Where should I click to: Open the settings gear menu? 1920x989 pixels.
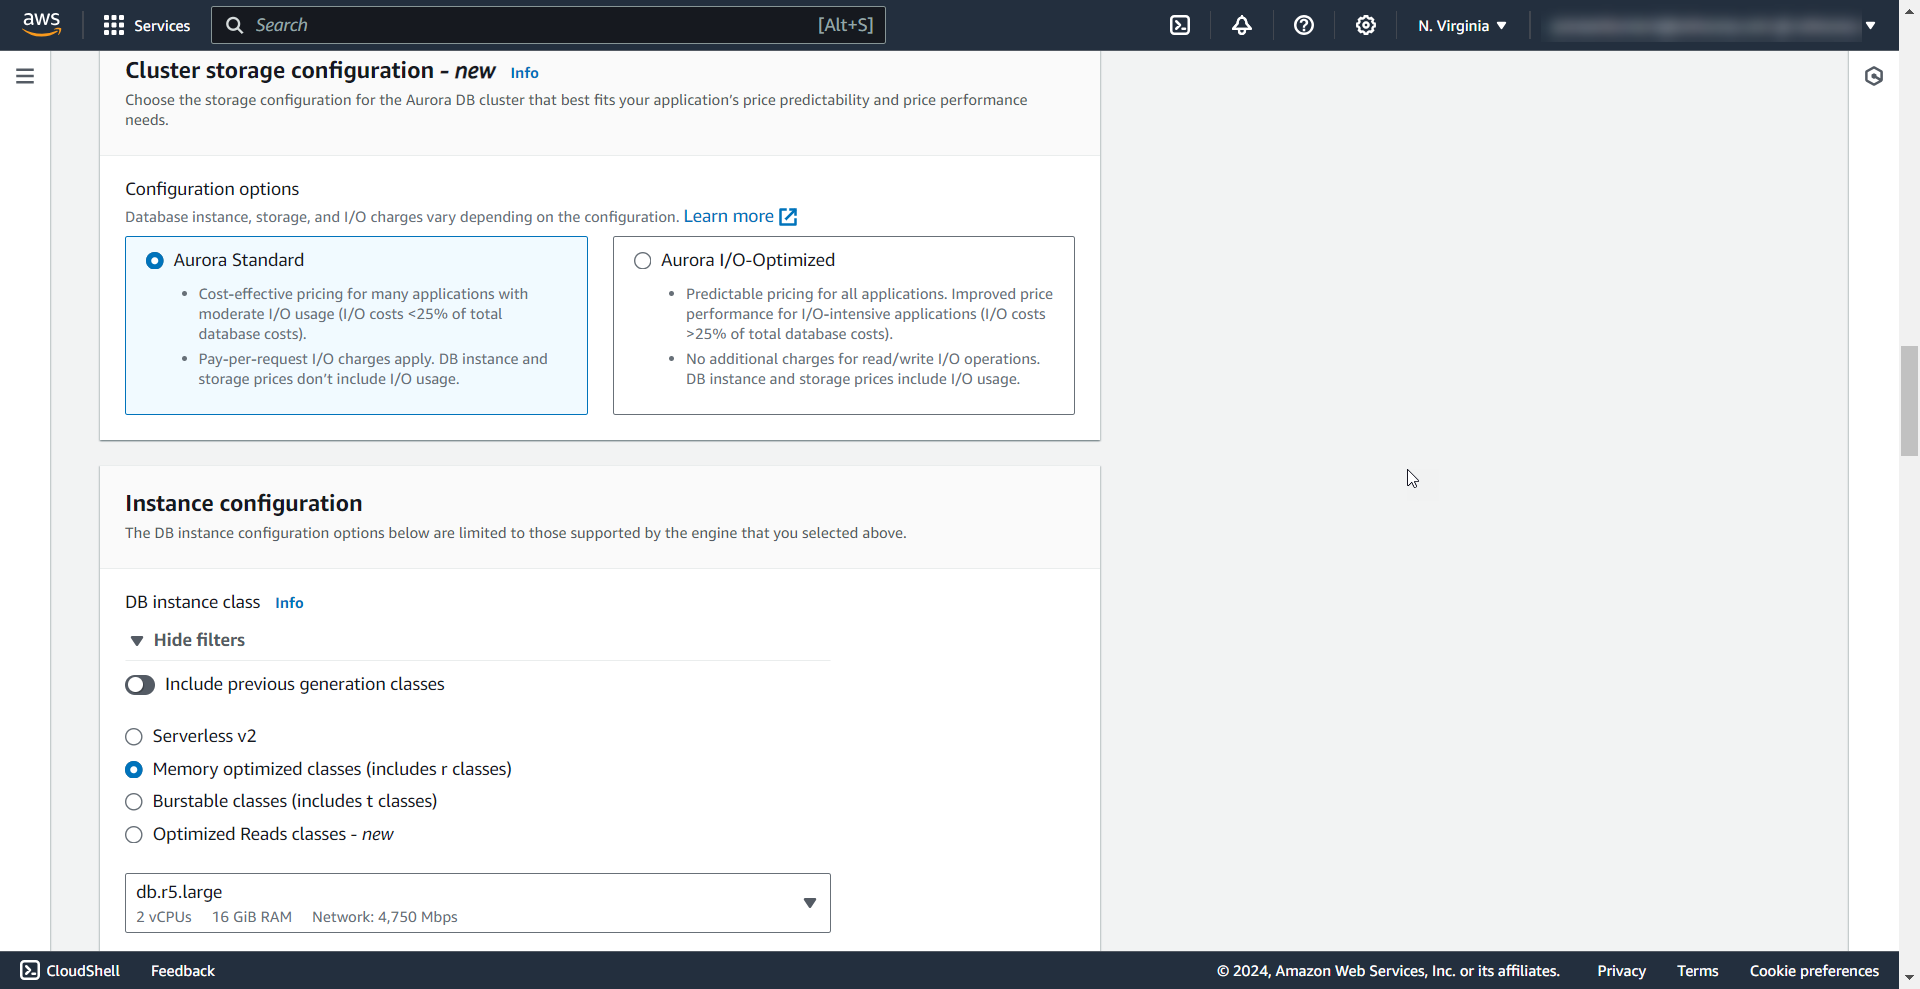[1366, 25]
